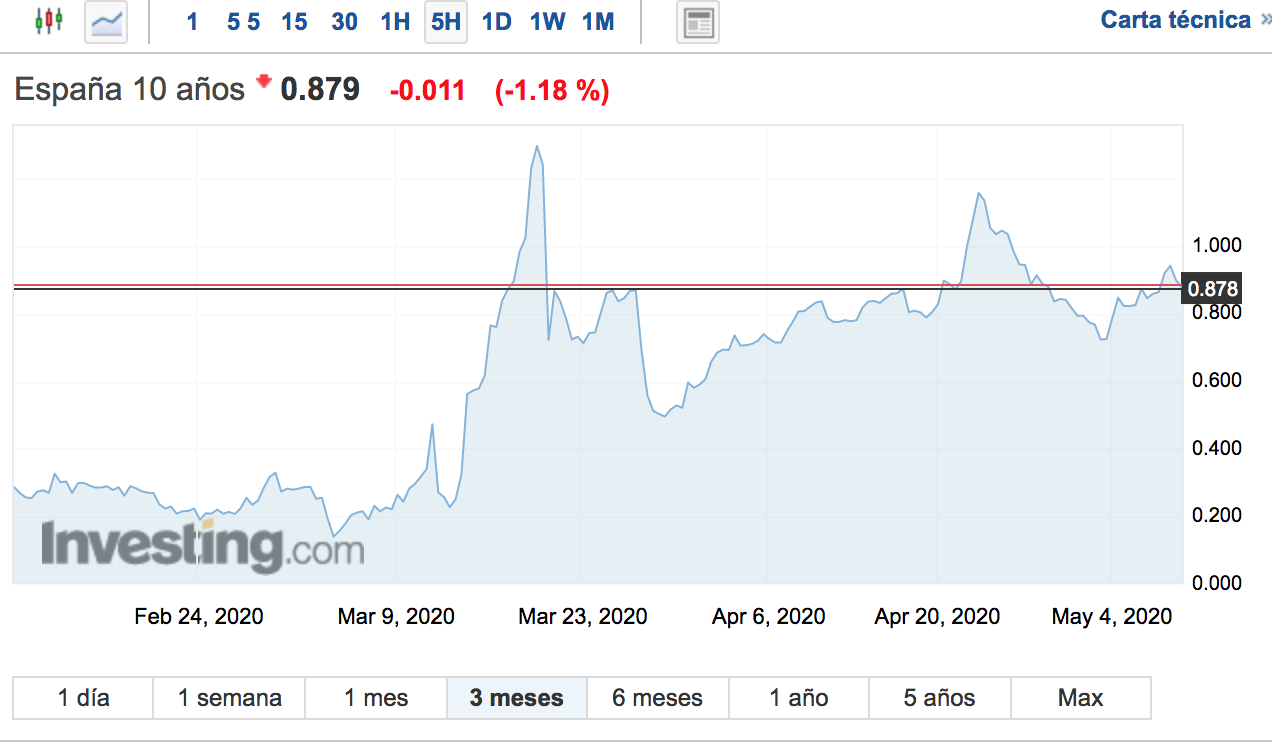Switch to the 6 meses range
Image resolution: width=1272 pixels, height=746 pixels.
point(657,698)
